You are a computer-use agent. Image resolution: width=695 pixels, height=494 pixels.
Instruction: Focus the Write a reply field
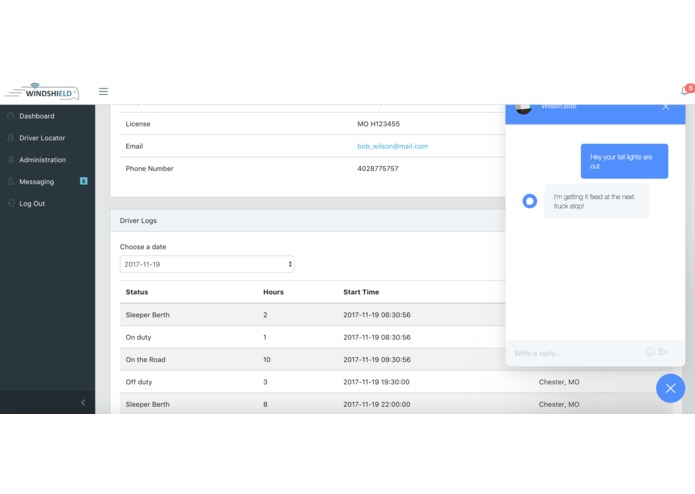[576, 353]
